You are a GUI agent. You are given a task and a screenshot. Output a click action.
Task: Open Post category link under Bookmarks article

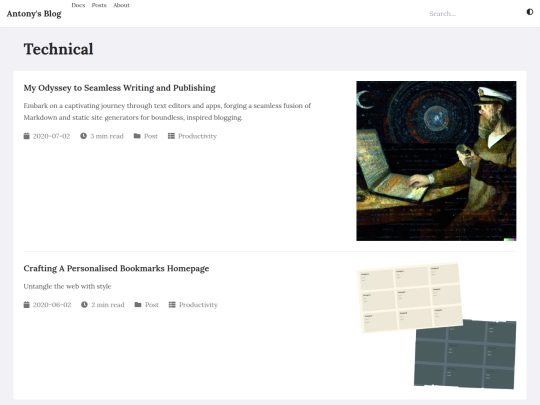[x=152, y=305]
